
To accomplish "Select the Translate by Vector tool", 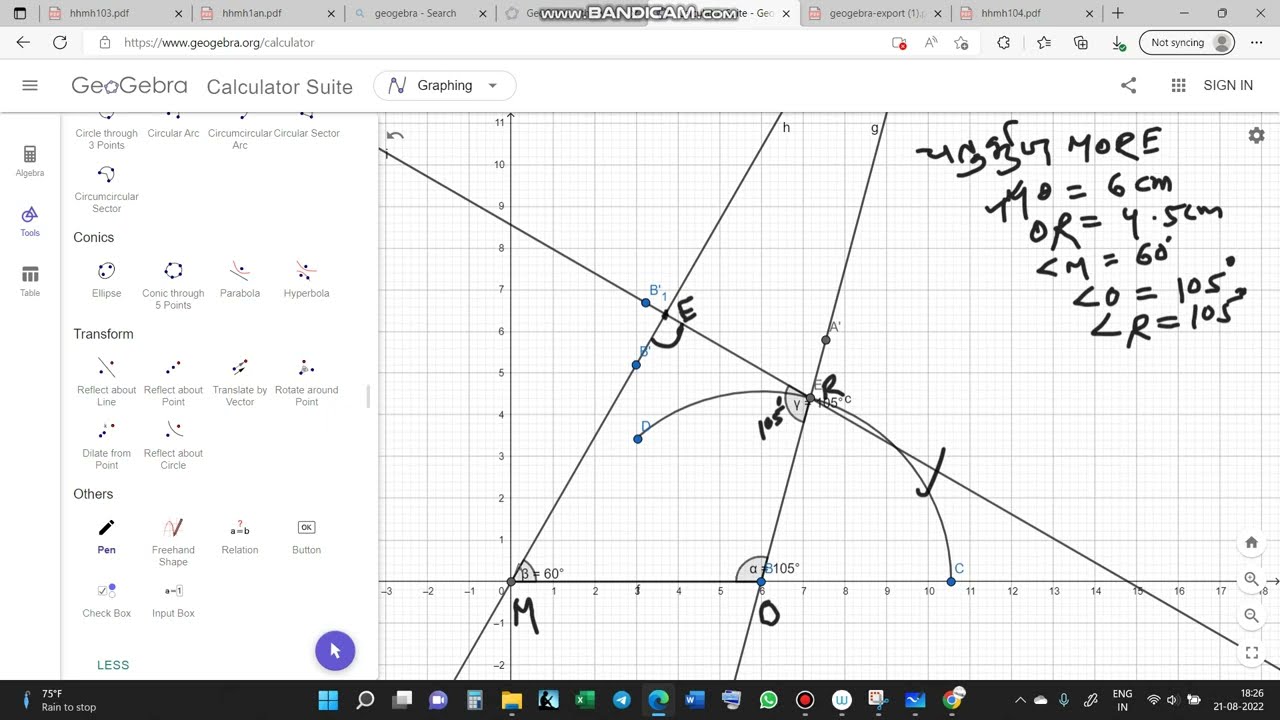I will point(240,382).
